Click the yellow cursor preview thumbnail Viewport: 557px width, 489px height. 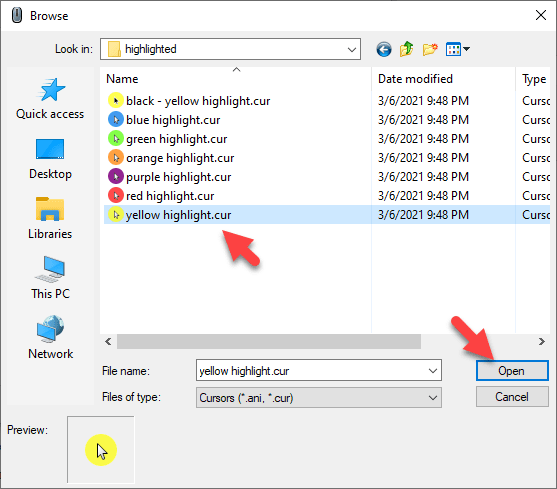click(101, 450)
